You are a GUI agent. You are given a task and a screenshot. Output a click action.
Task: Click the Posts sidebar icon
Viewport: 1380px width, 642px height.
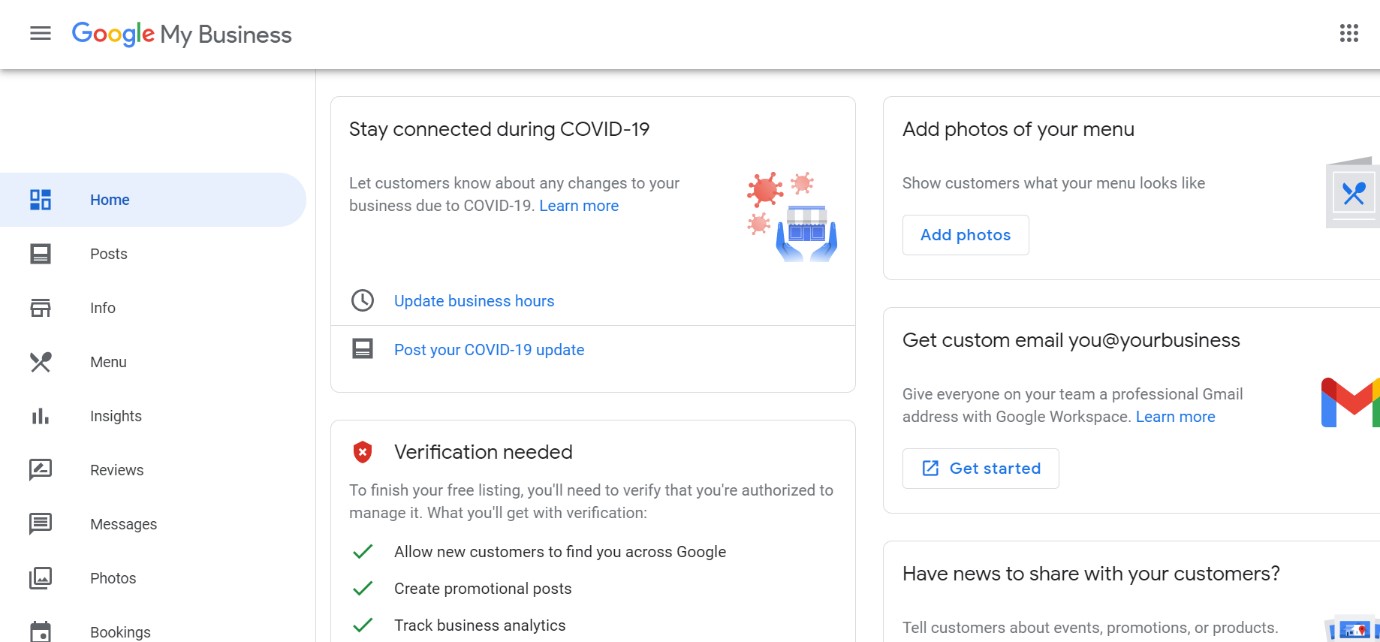[x=40, y=254]
